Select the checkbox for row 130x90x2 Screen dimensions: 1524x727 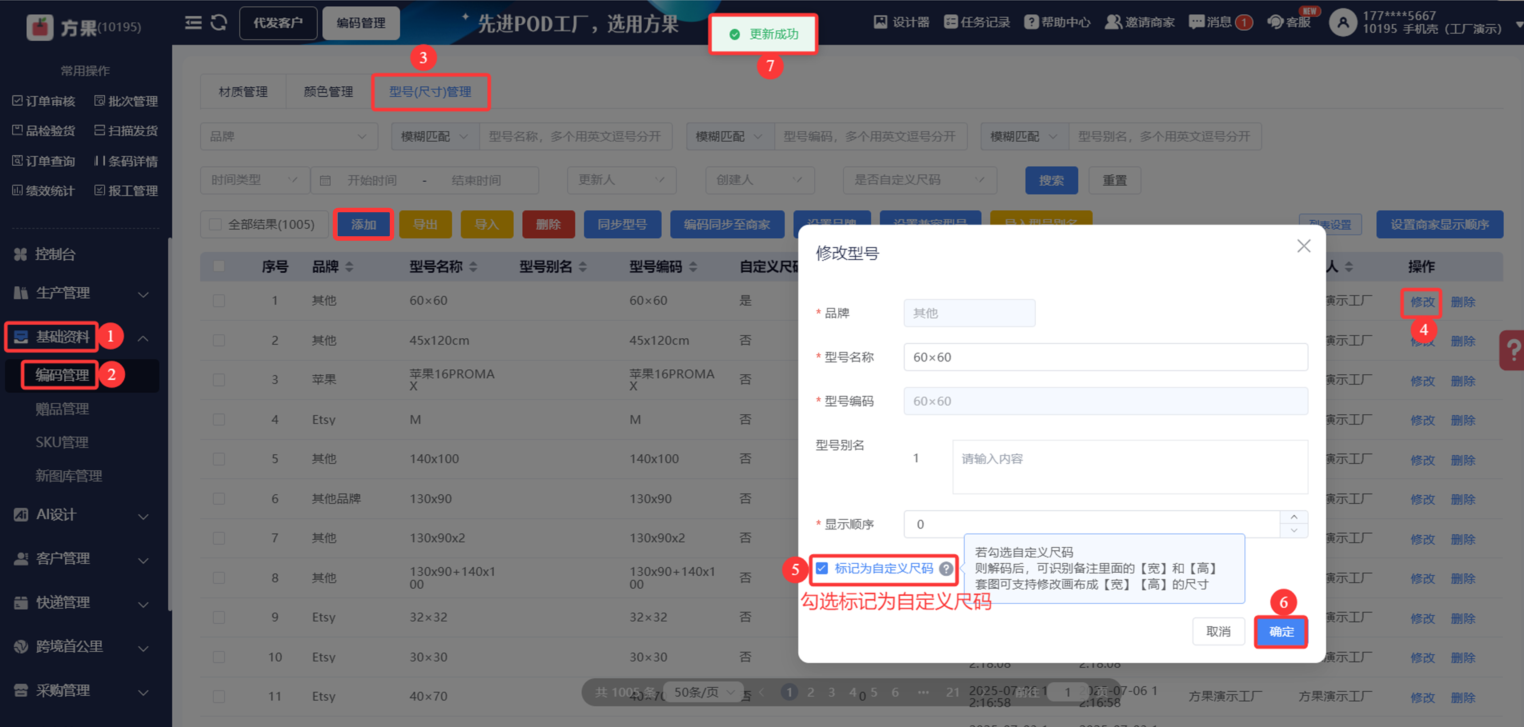tap(219, 538)
